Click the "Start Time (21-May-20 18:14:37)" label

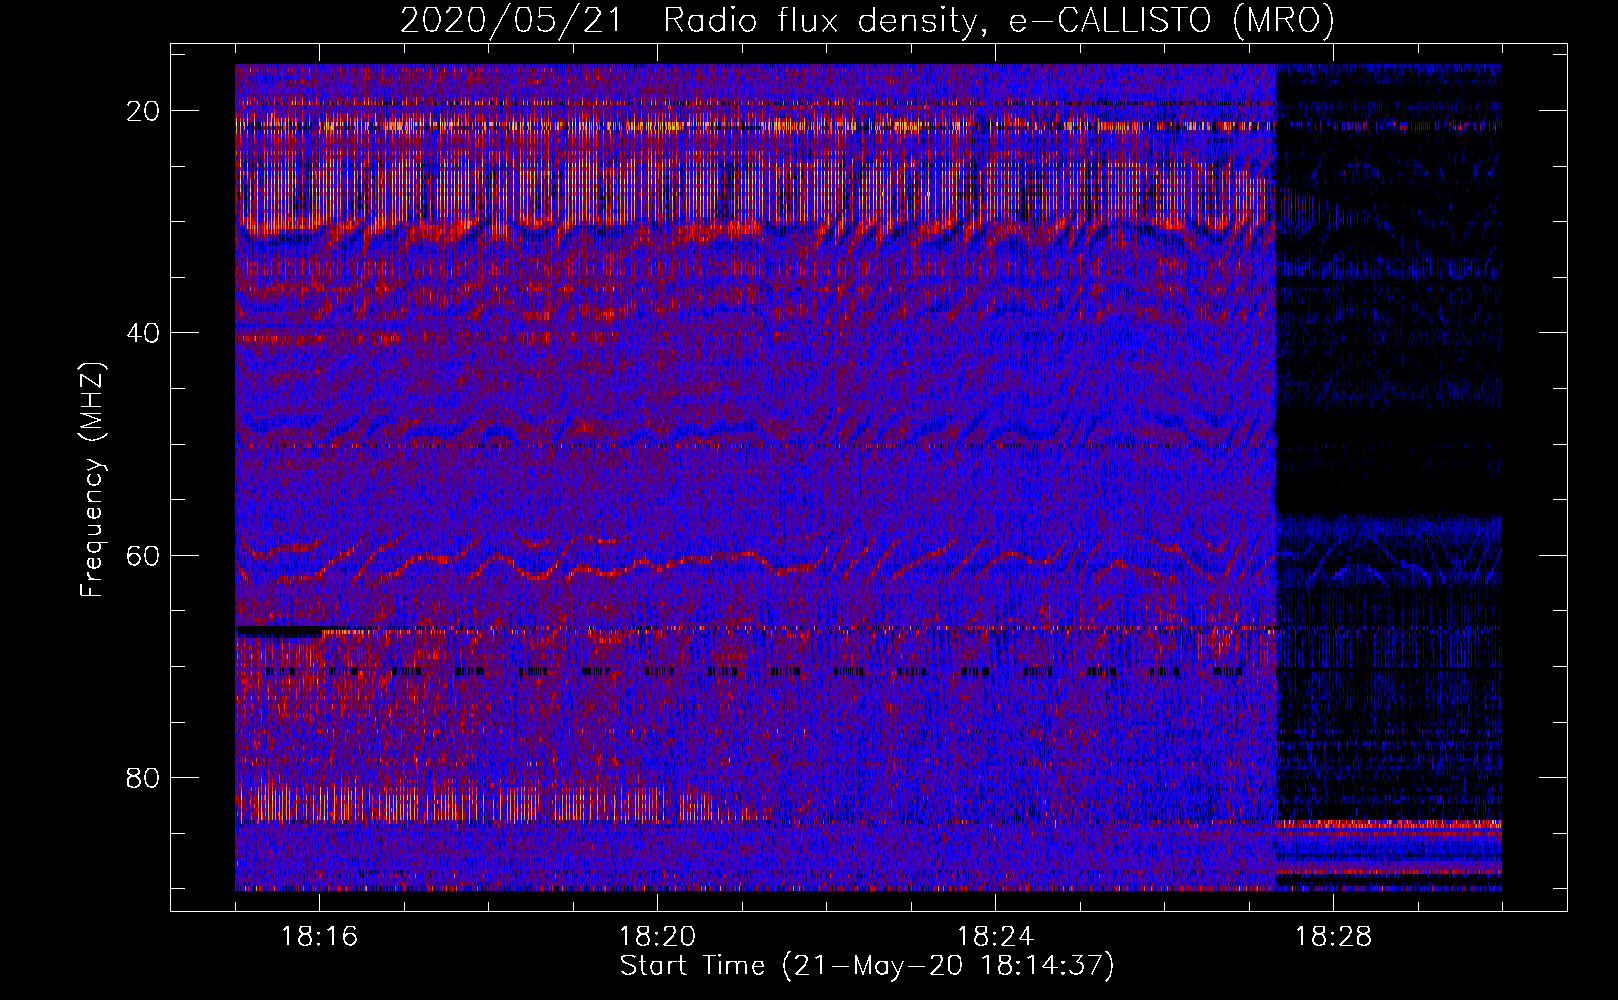pos(867,966)
